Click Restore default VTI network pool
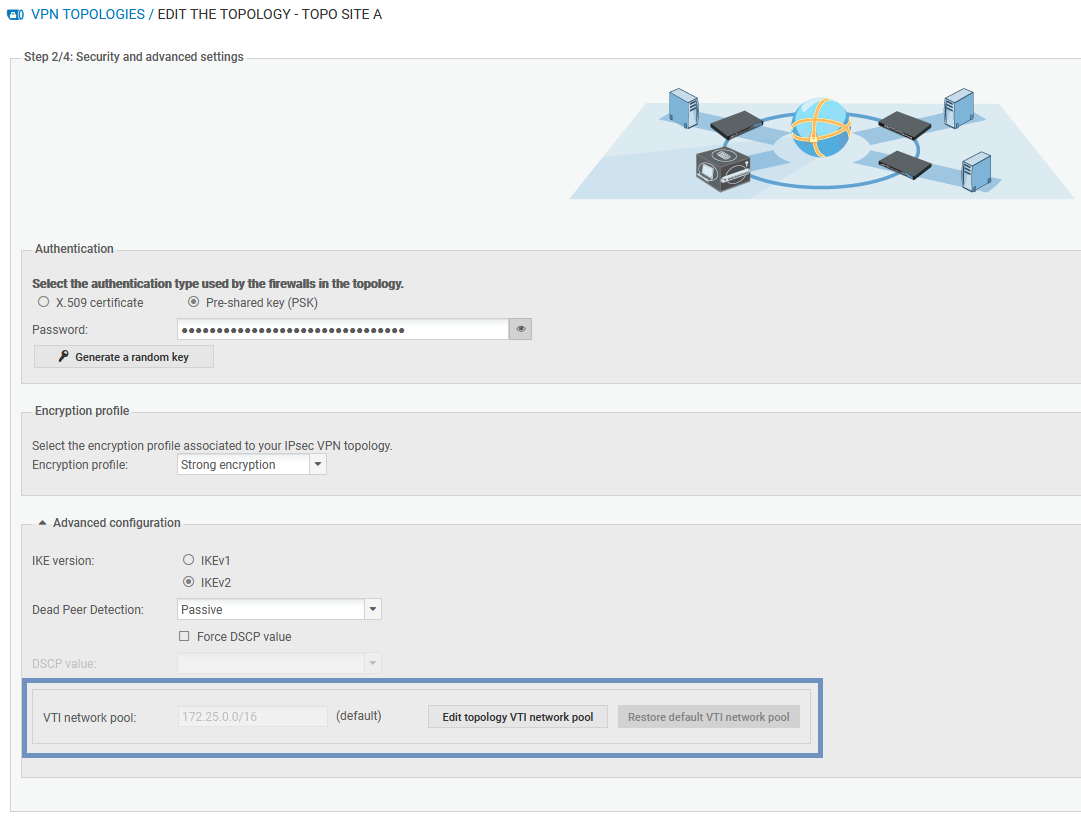This screenshot has width=1081, height=822. (708, 716)
